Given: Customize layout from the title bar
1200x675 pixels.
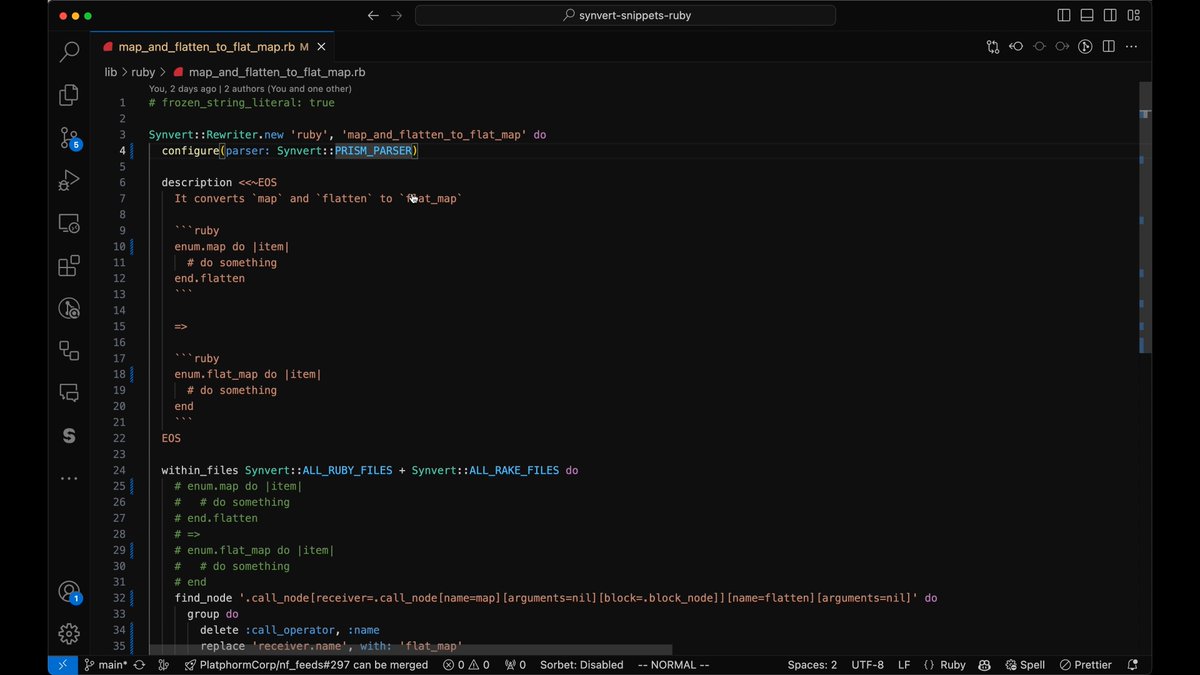Looking at the screenshot, I should tap(1133, 16).
